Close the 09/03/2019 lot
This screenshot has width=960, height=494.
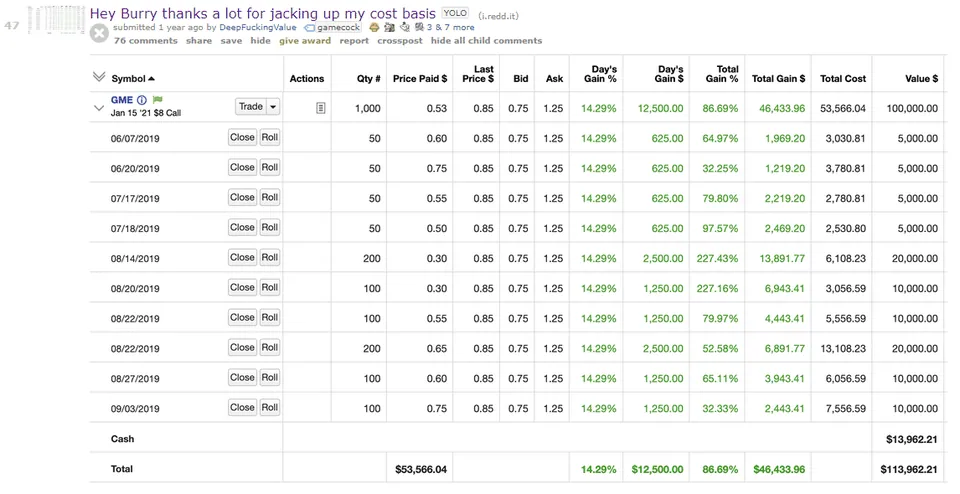pos(242,407)
